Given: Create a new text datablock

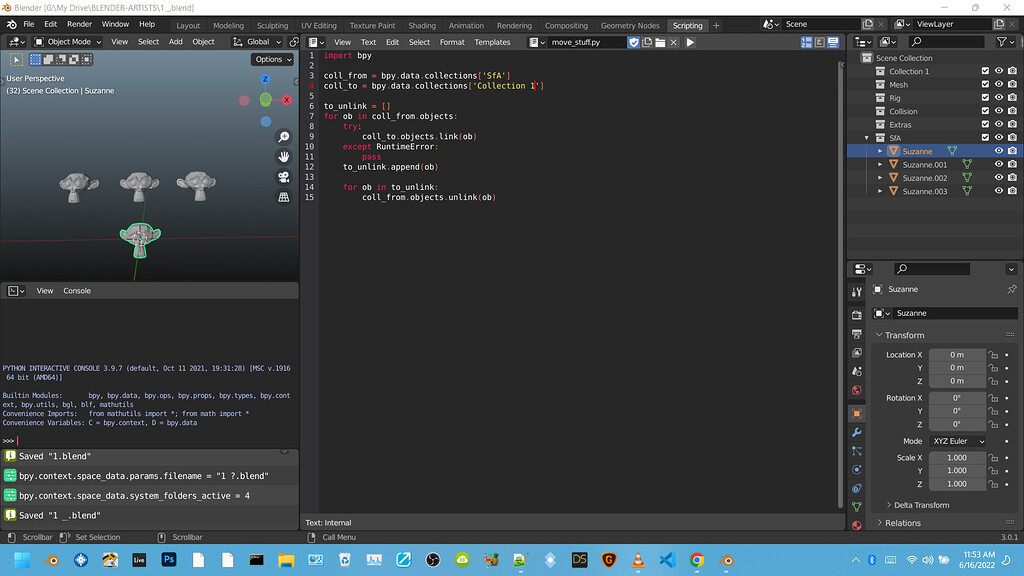Looking at the screenshot, I should 647,42.
